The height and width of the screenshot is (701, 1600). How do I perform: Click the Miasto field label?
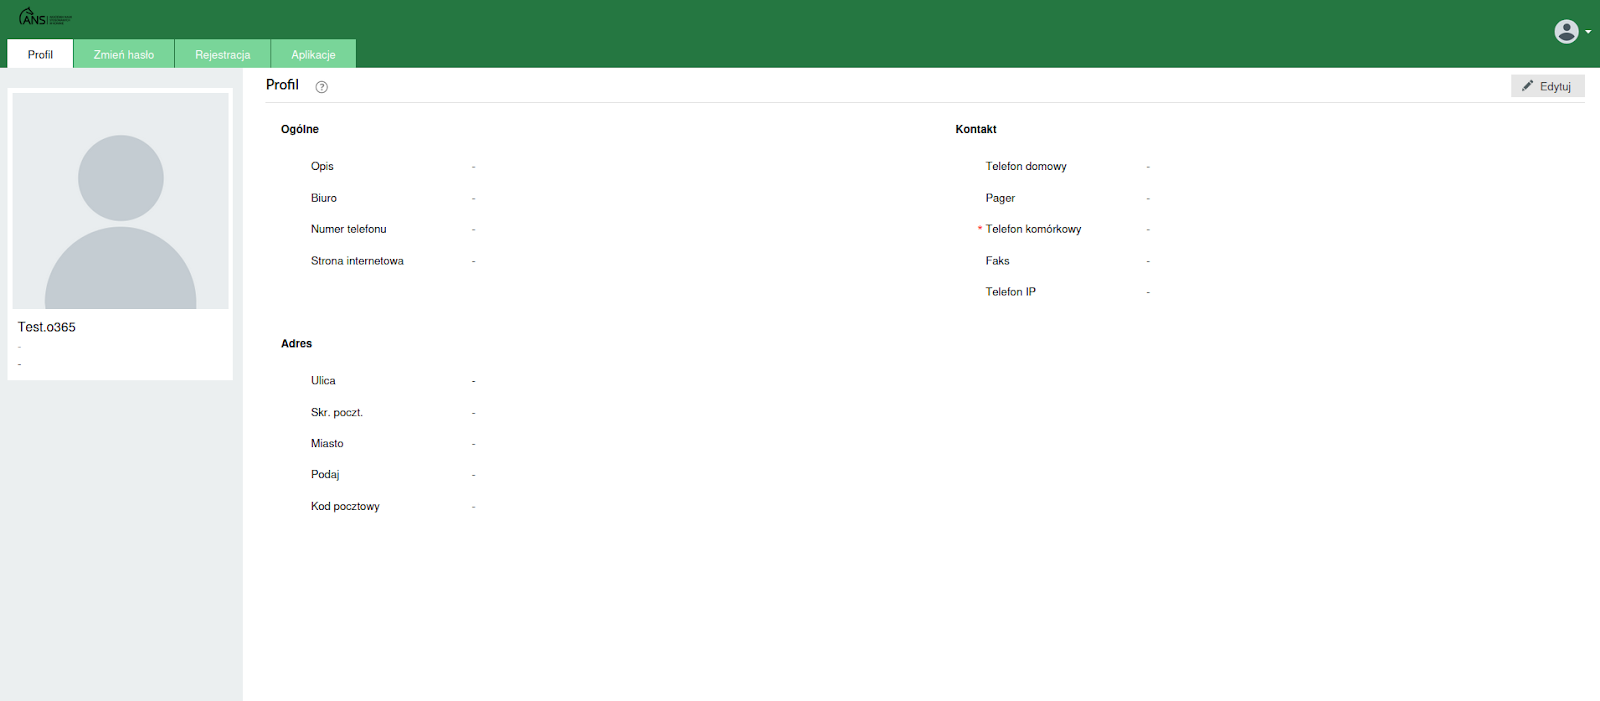pyautogui.click(x=327, y=443)
